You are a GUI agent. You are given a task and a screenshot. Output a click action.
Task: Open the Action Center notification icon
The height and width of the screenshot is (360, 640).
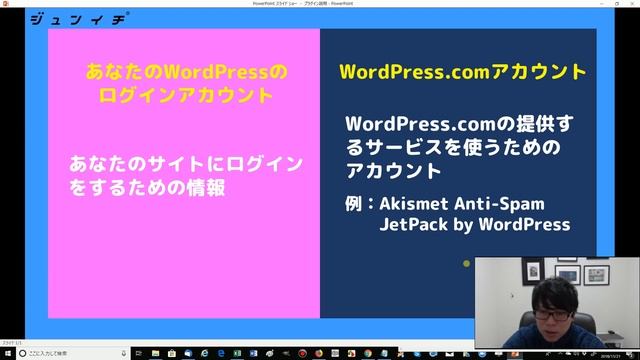tap(631, 354)
